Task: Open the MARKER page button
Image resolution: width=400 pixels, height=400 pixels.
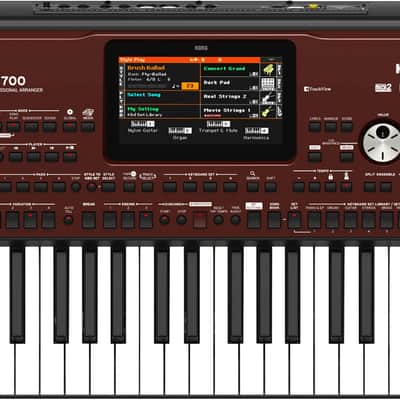Action: click(331, 126)
